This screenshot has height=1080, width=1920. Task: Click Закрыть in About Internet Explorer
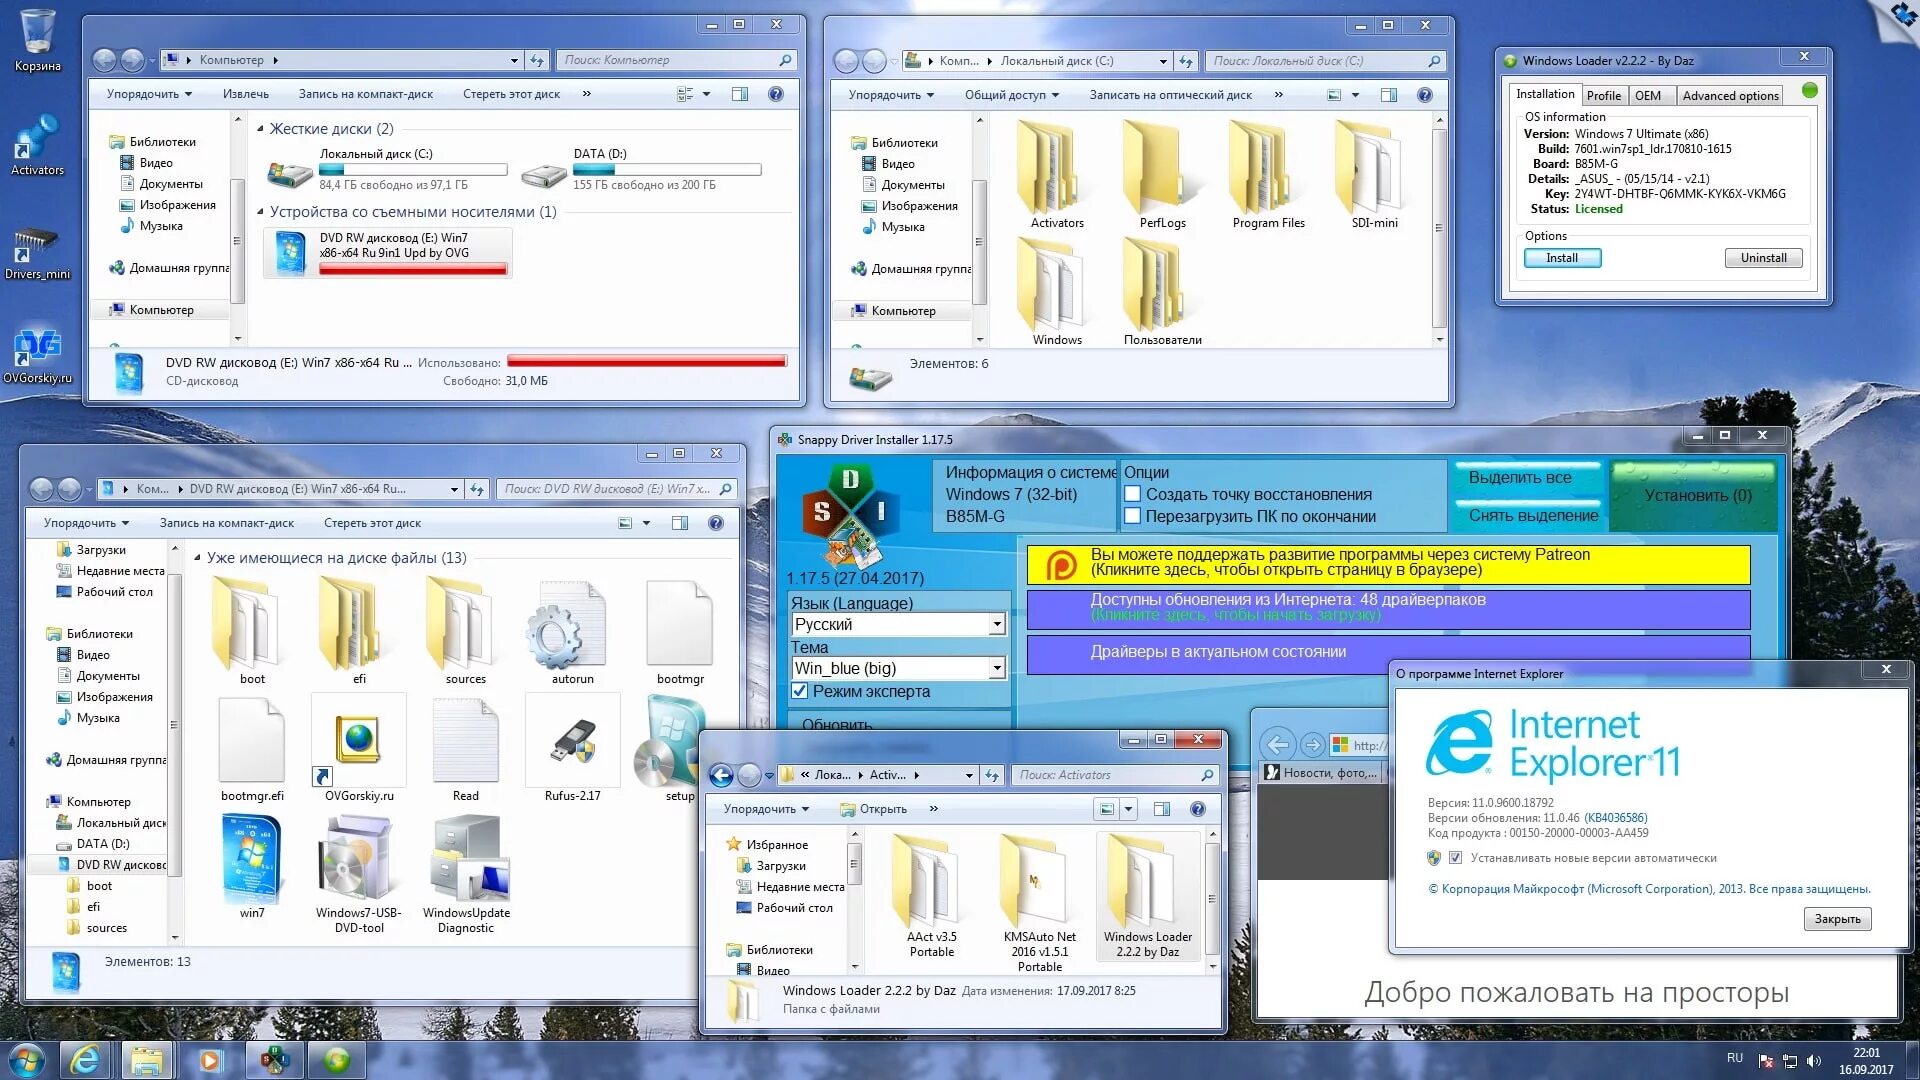[1837, 919]
